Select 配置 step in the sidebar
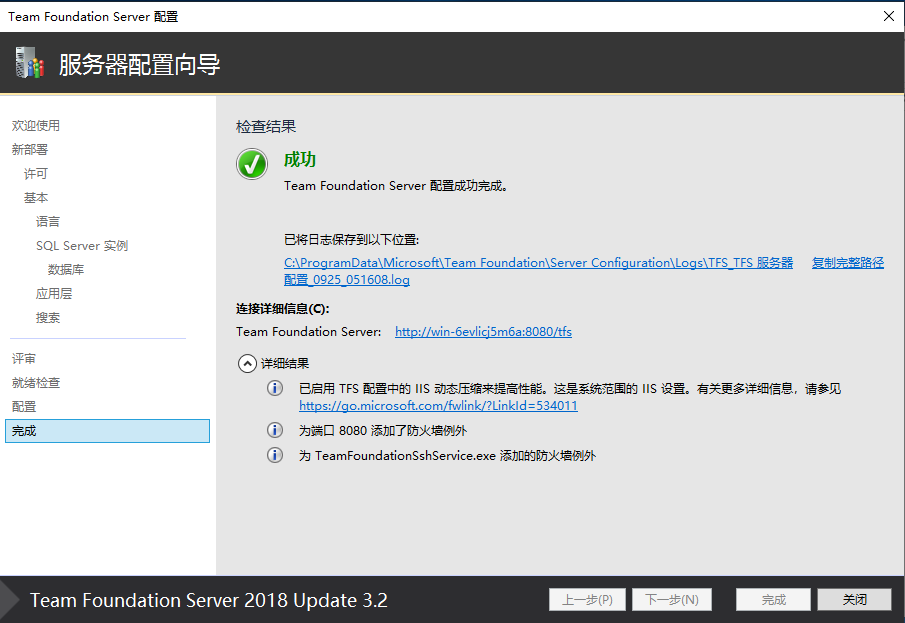Screen dimensions: 905x623 click(x=24, y=406)
